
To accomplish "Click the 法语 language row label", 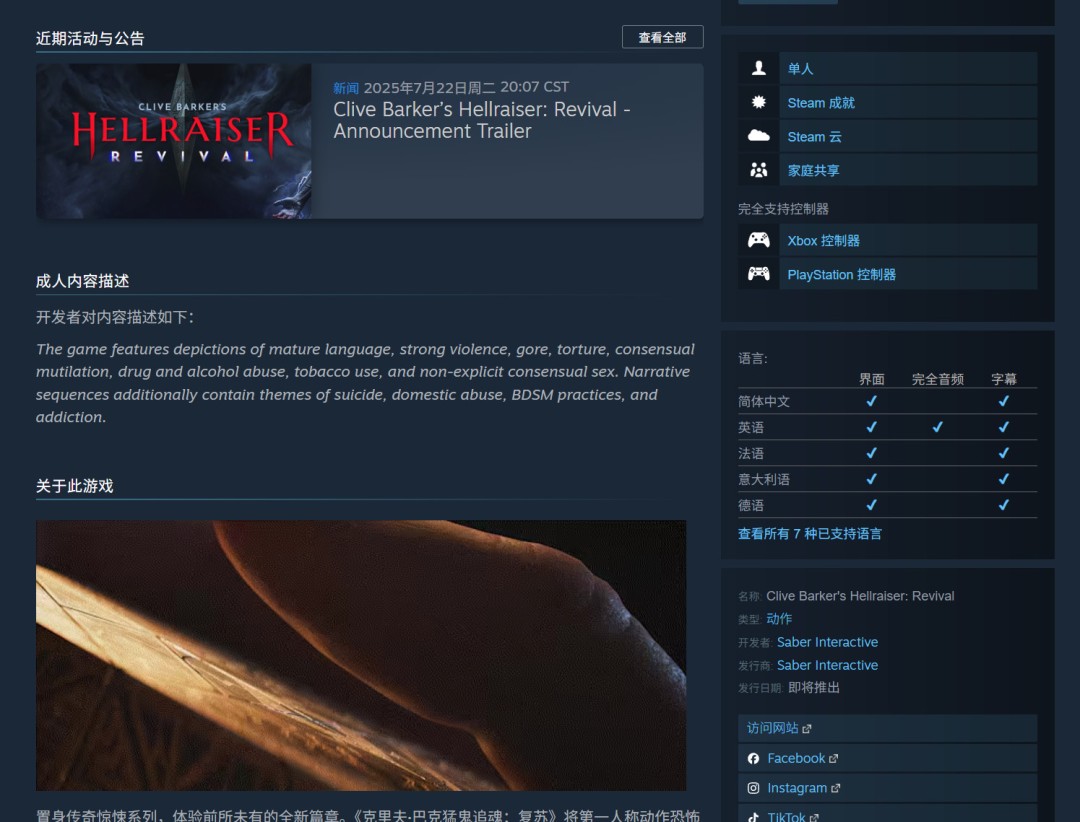I will click(751, 453).
